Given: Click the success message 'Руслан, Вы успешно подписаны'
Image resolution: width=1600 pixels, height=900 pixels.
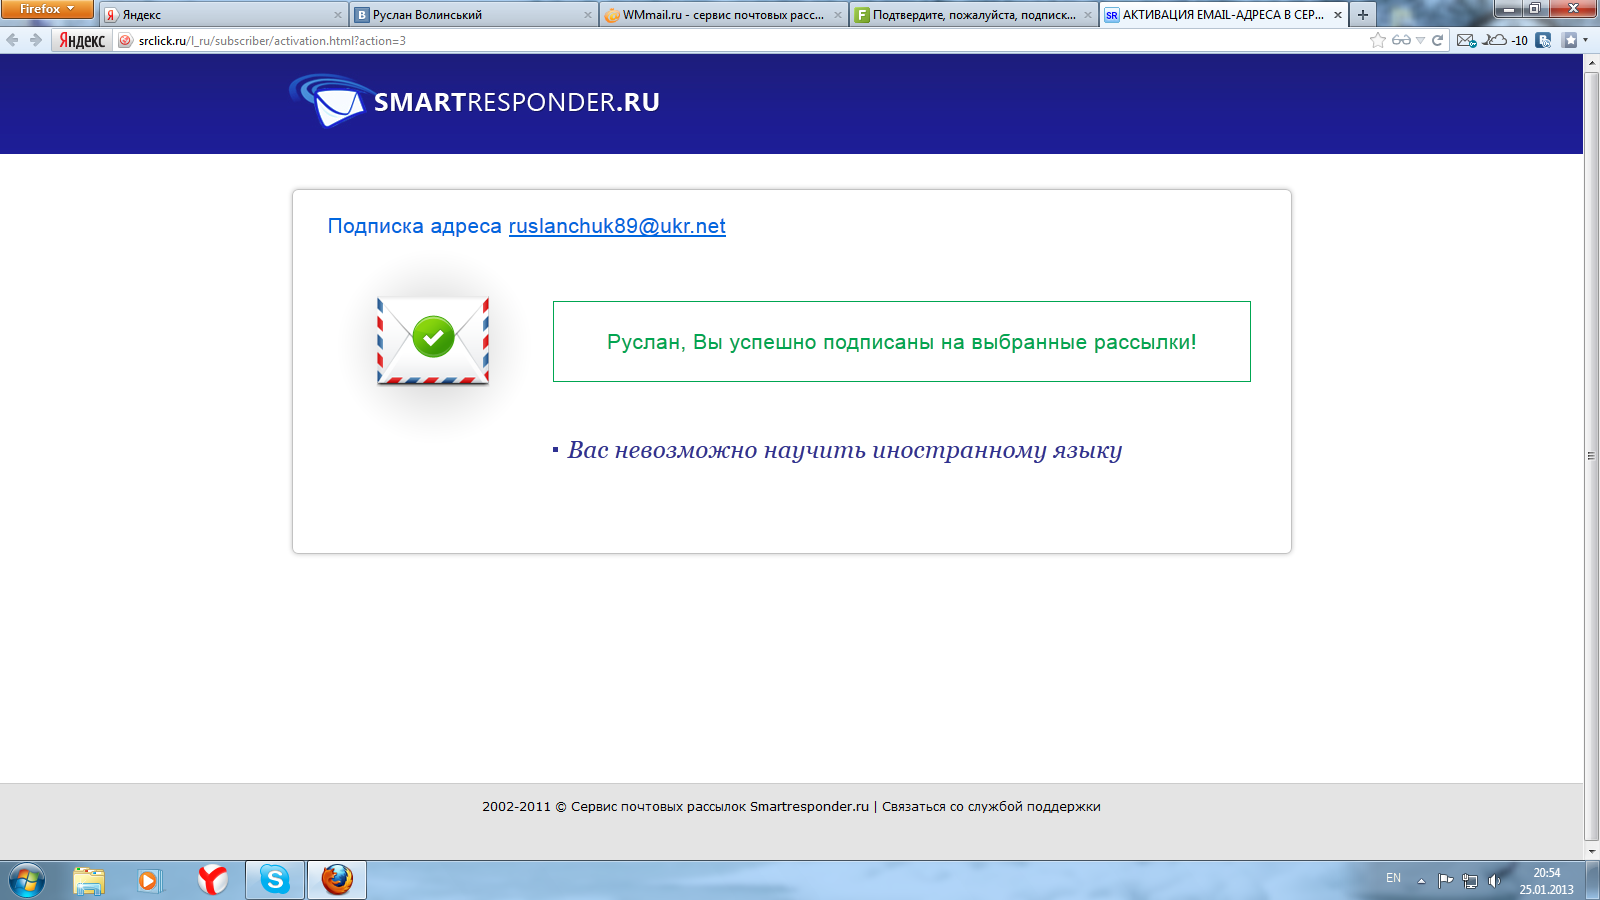Looking at the screenshot, I should click(x=902, y=342).
